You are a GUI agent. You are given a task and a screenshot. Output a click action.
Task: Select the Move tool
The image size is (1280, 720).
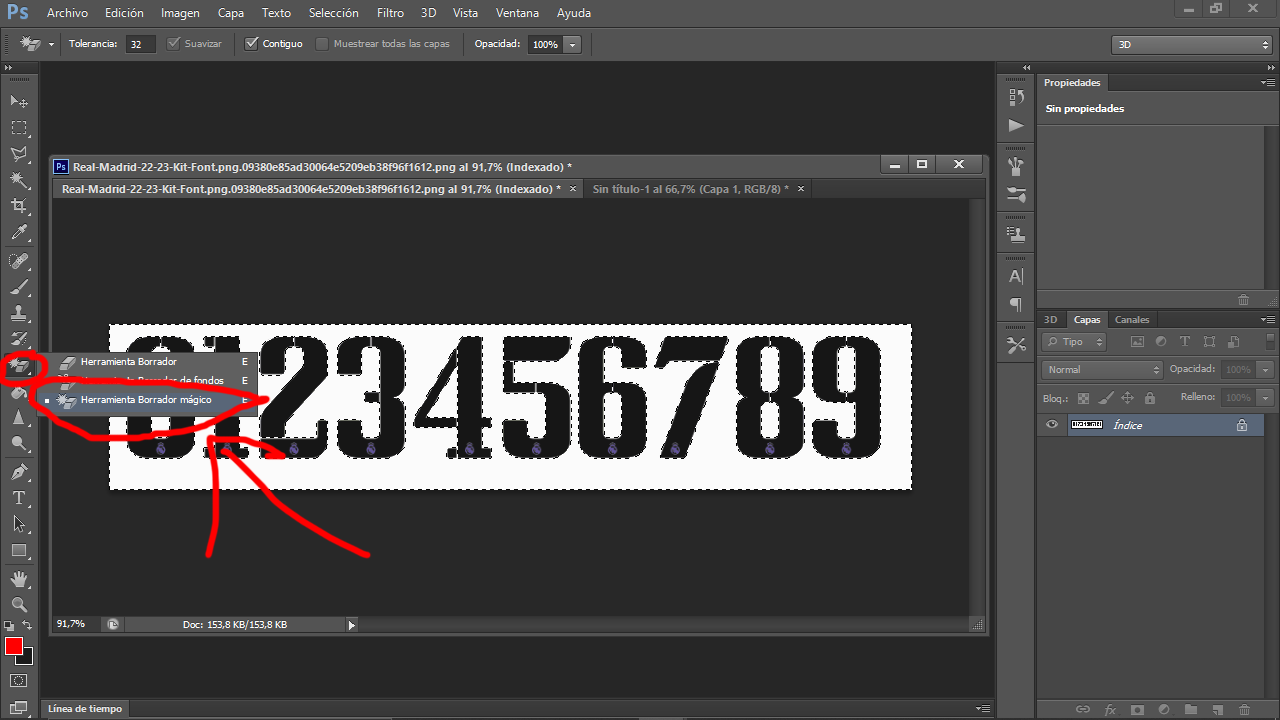pos(19,102)
